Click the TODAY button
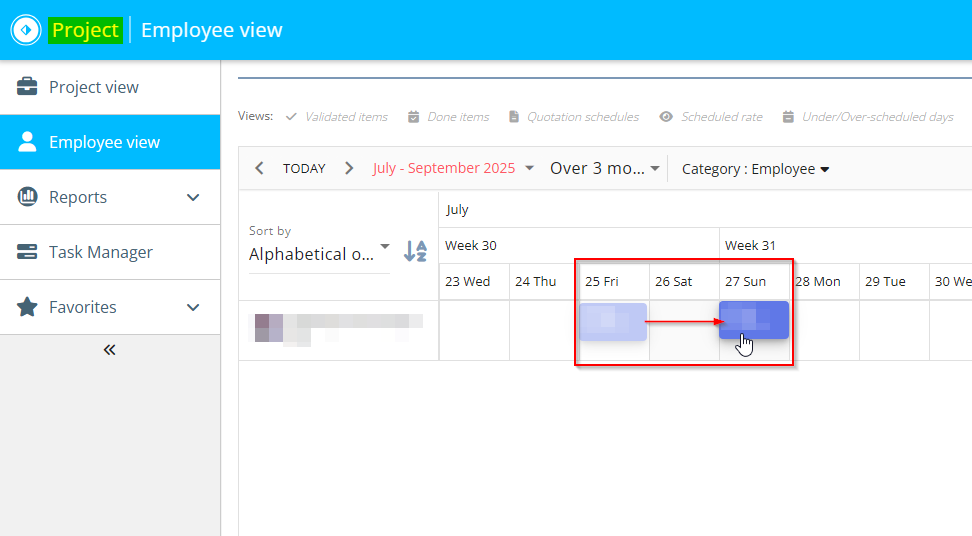 (x=304, y=168)
